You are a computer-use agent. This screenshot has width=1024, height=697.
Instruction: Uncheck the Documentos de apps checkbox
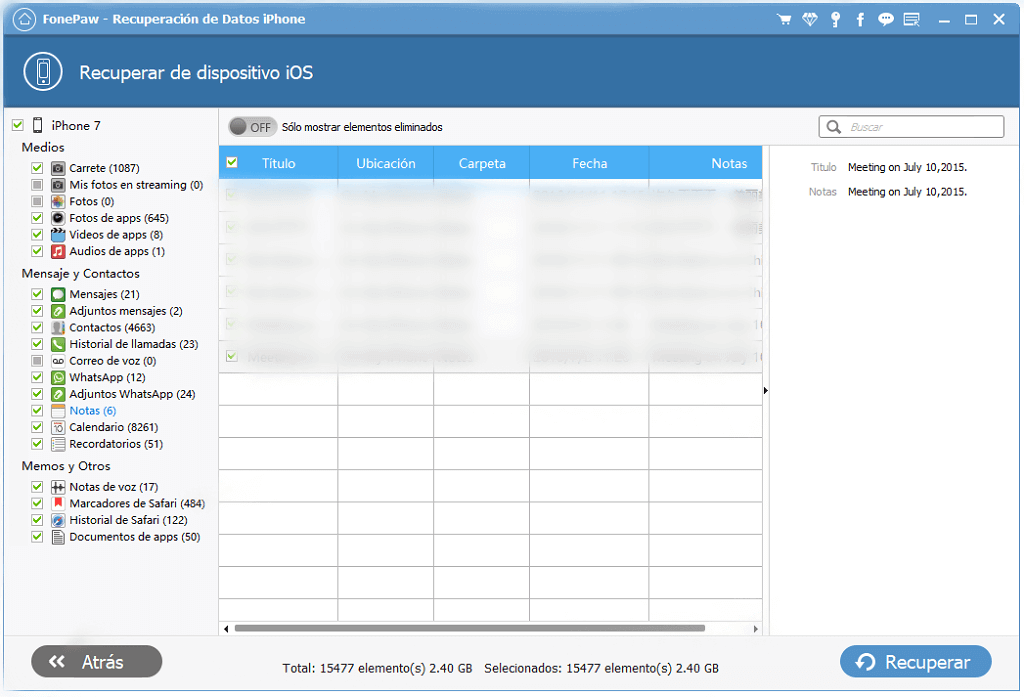click(x=37, y=537)
